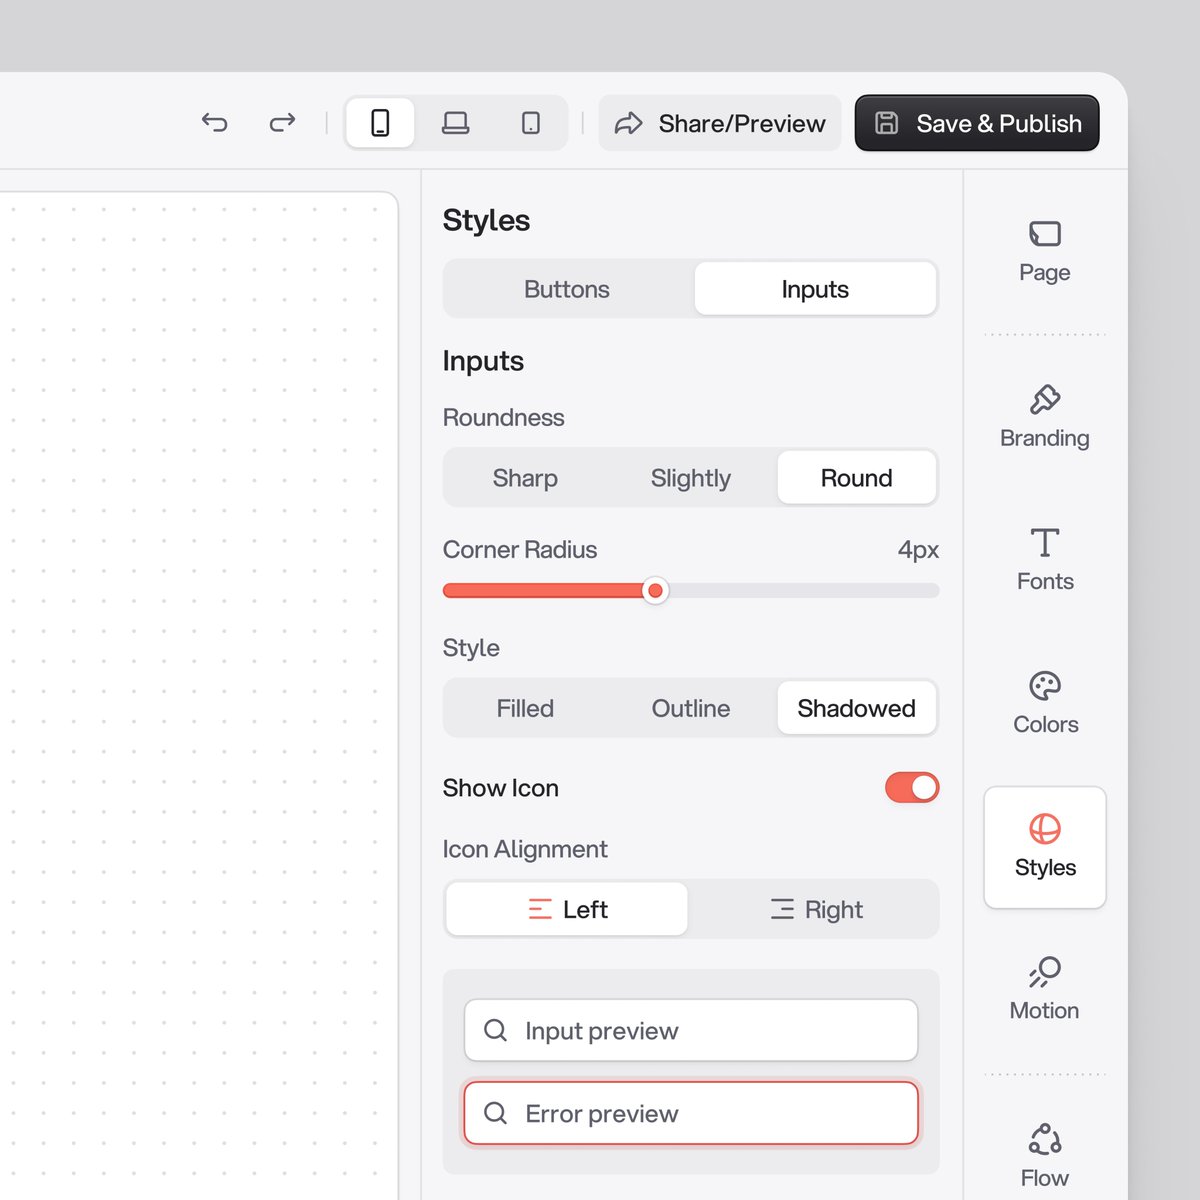Click the Corner Radius slider handle
Screen dimensions: 1200x1200
(655, 591)
